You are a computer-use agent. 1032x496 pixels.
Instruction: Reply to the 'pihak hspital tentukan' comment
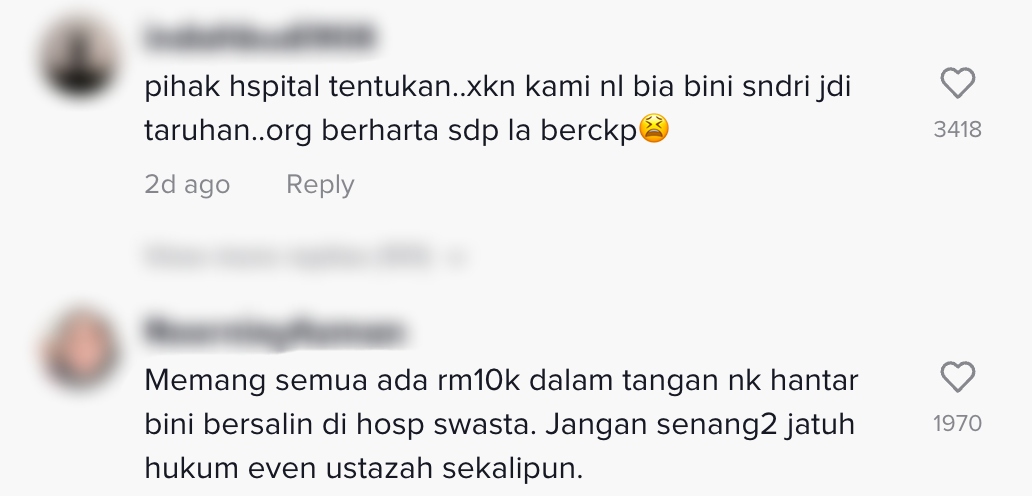click(x=320, y=184)
